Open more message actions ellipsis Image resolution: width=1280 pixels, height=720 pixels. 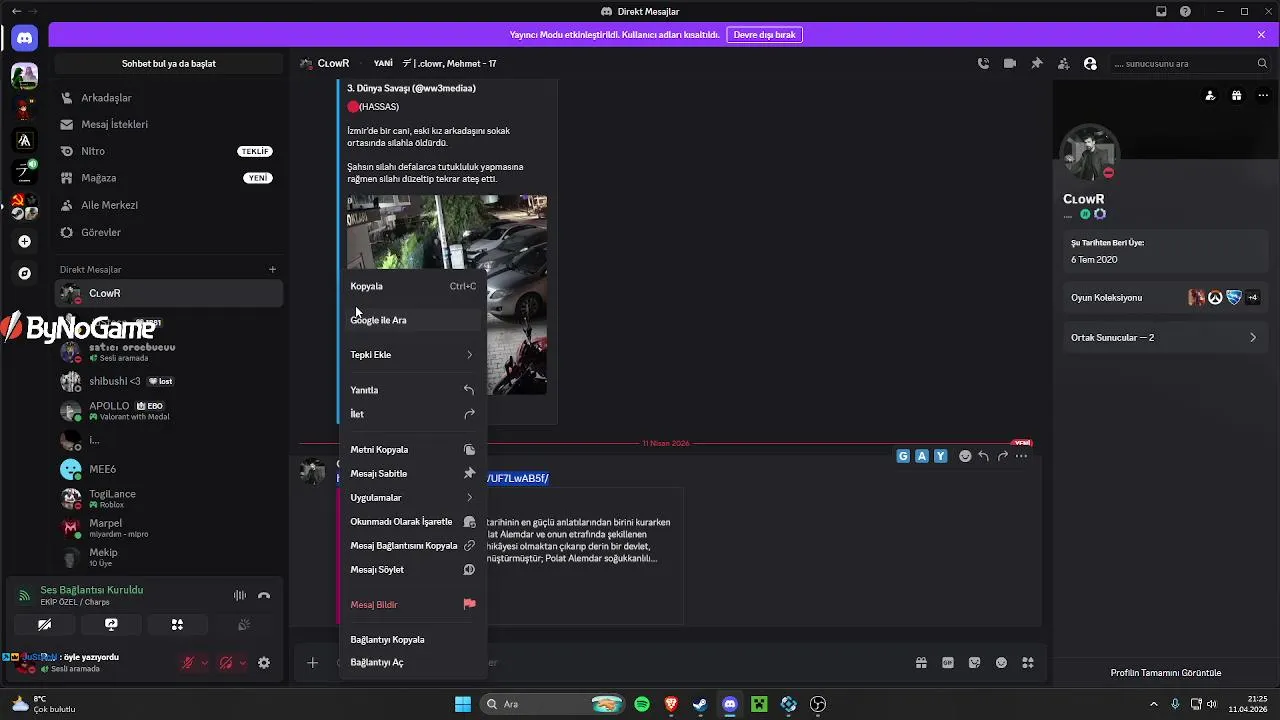[x=1021, y=456]
